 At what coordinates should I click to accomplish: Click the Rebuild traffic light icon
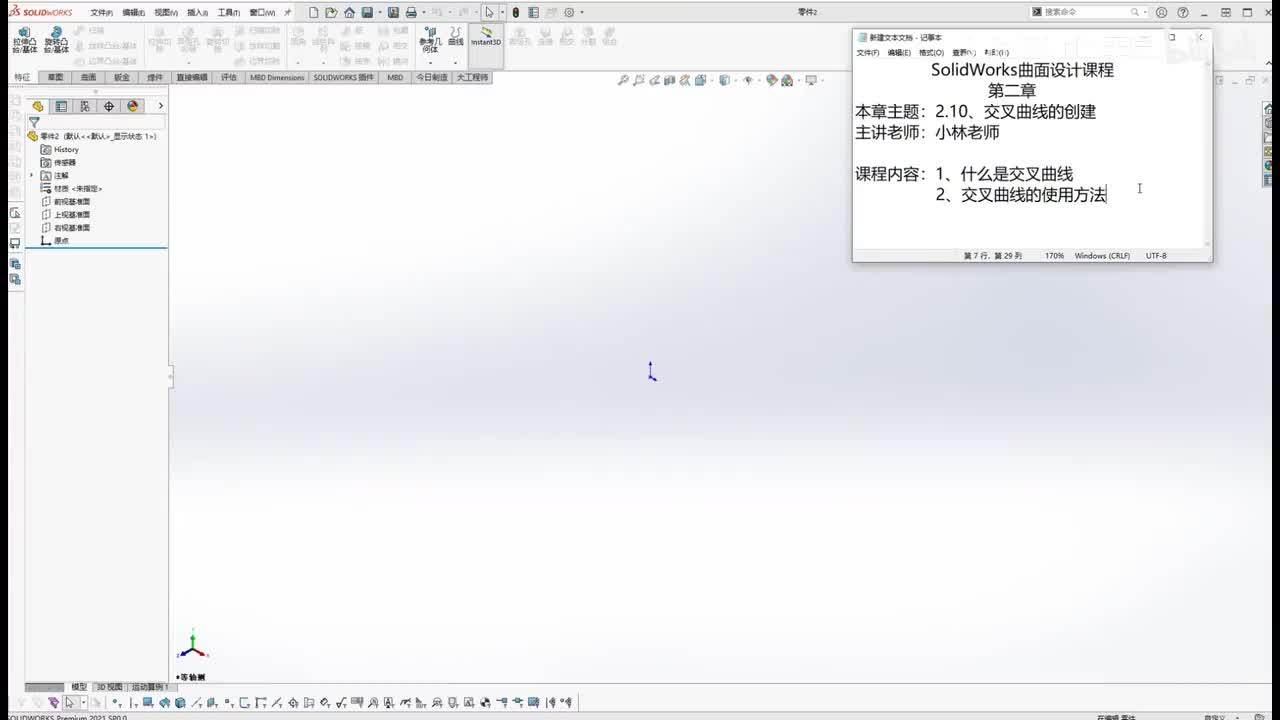(x=516, y=12)
